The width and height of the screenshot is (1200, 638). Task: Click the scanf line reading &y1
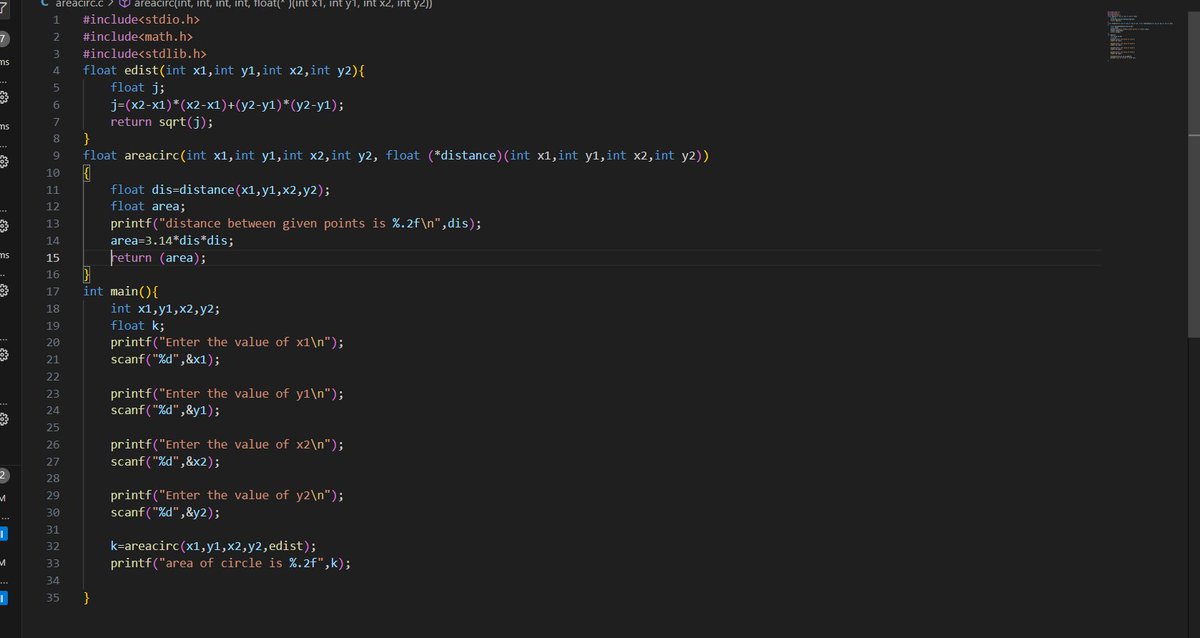click(165, 410)
